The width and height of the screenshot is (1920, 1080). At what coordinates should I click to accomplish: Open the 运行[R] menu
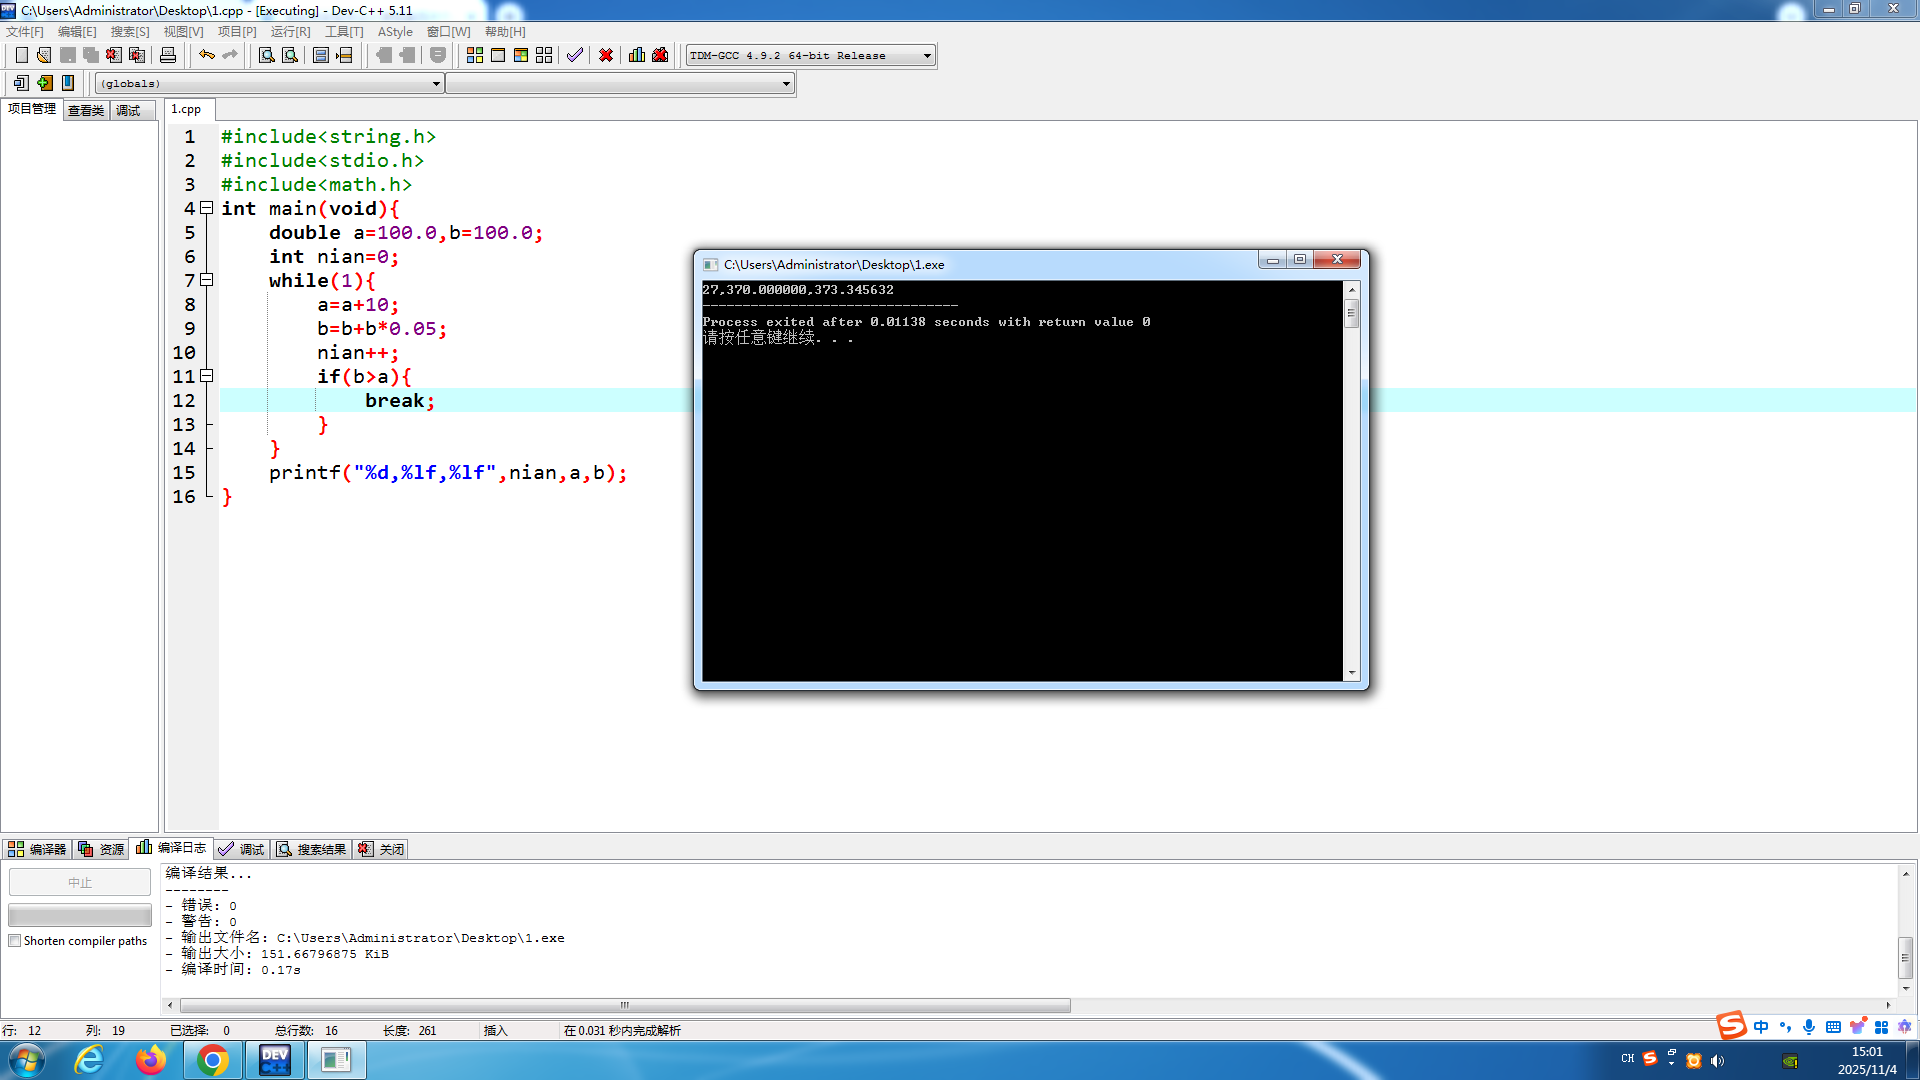[290, 32]
